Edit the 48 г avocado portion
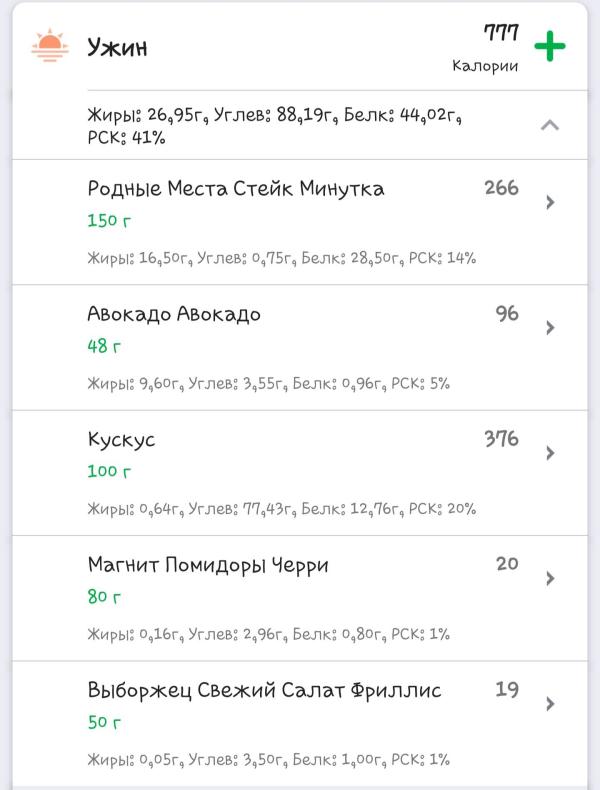Screen dimensions: 600x790 104,346
